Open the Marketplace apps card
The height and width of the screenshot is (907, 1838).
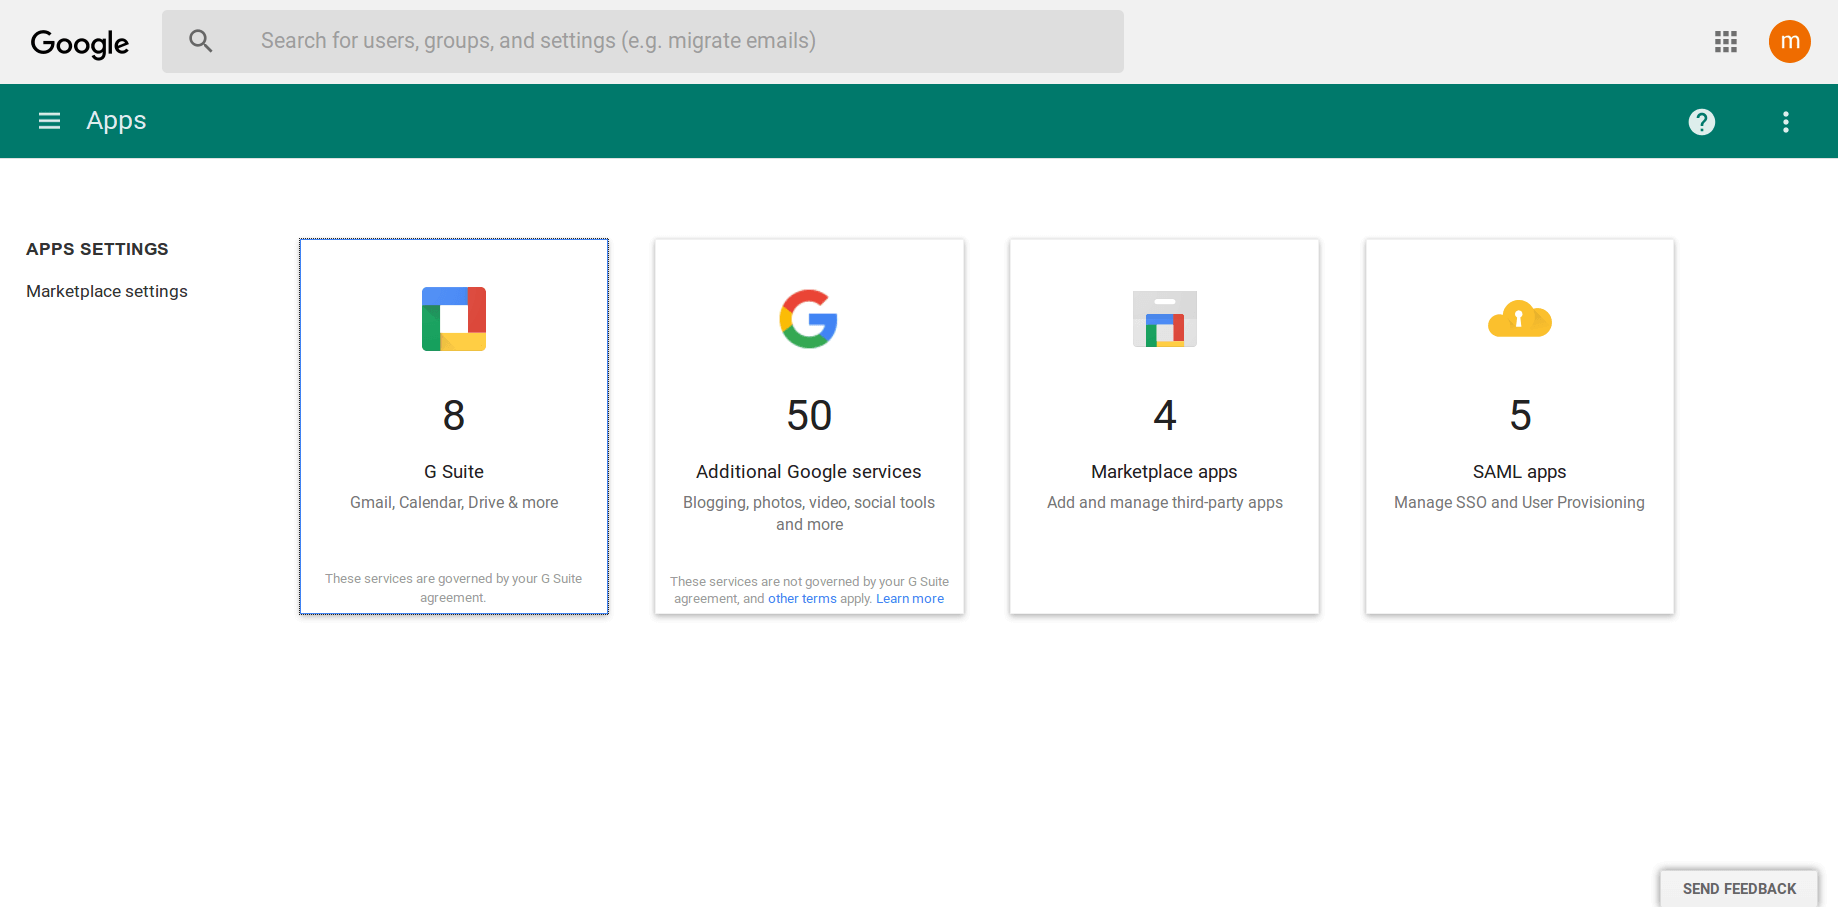(1164, 426)
